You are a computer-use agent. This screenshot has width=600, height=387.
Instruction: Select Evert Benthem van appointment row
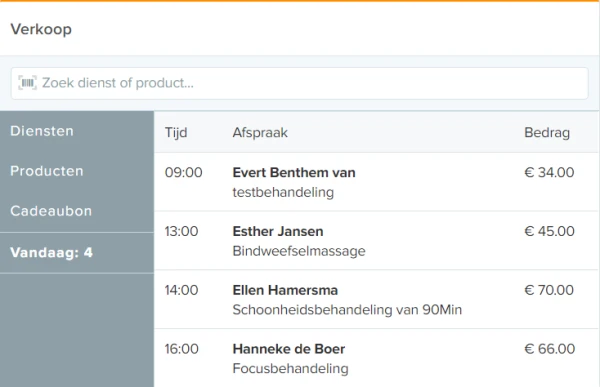tap(376, 182)
